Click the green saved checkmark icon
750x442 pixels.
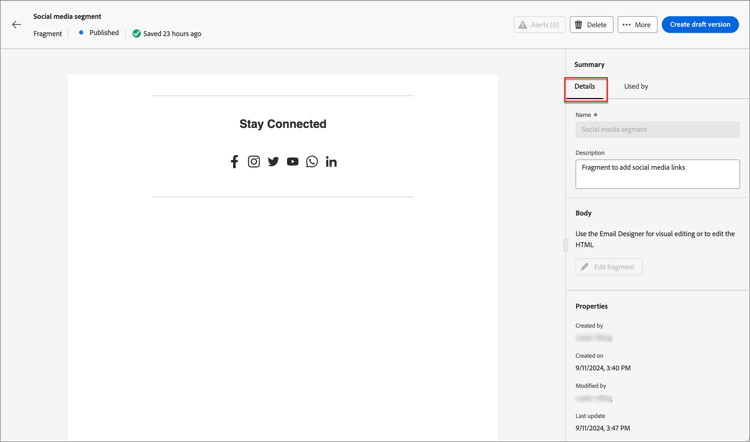click(136, 33)
